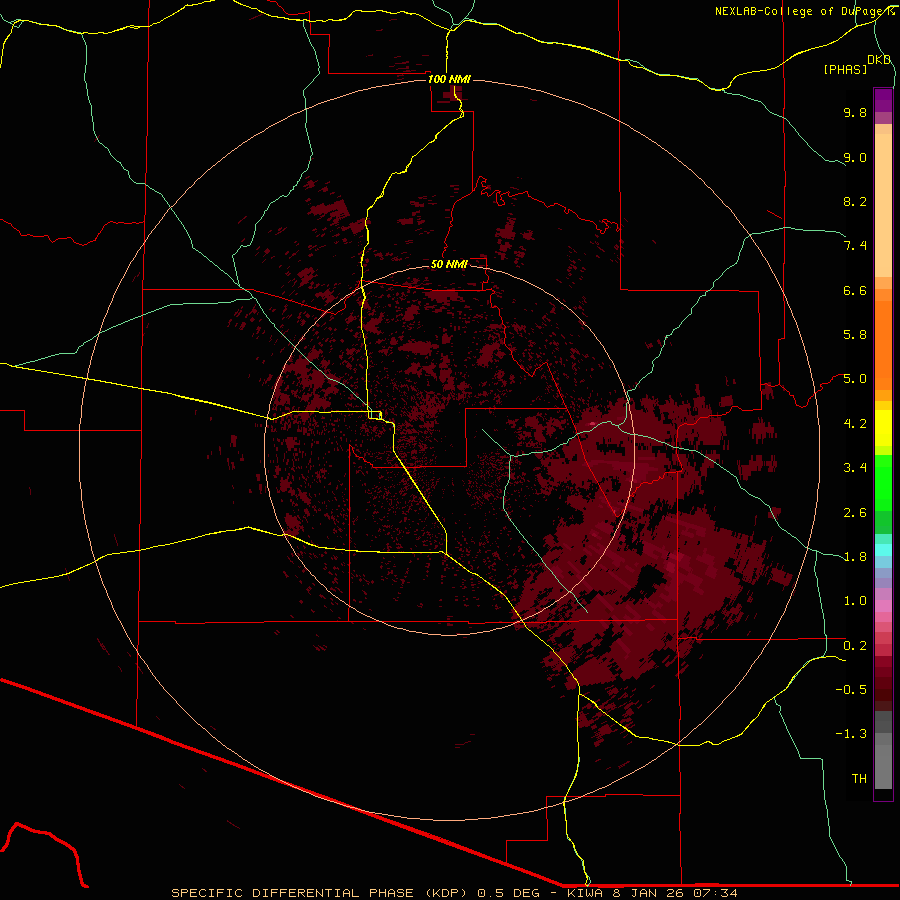This screenshot has height=900, width=900.
Task: Click the 07:34 timestamp in the caption
Action: 715,893
